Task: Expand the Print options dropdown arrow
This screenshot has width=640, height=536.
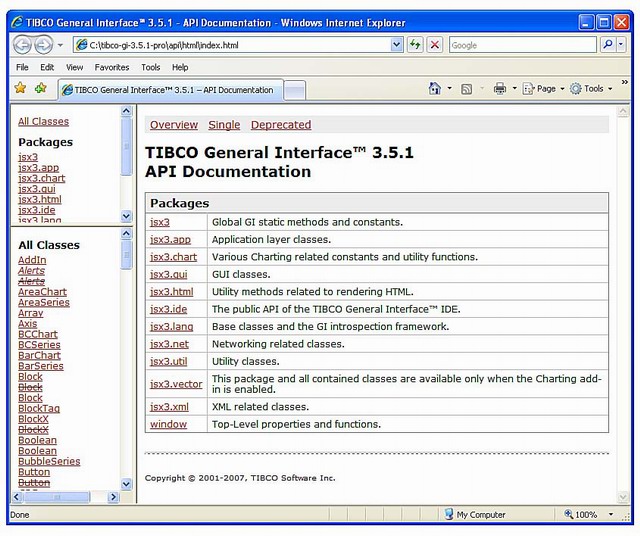Action: coord(515,88)
